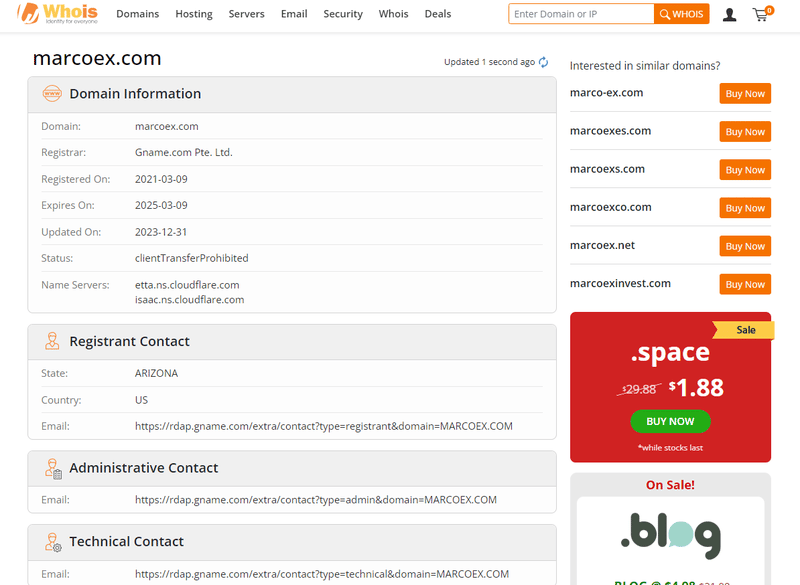This screenshot has height=585, width=800.
Task: Click status clientTransferProhibited
Action: (x=191, y=259)
